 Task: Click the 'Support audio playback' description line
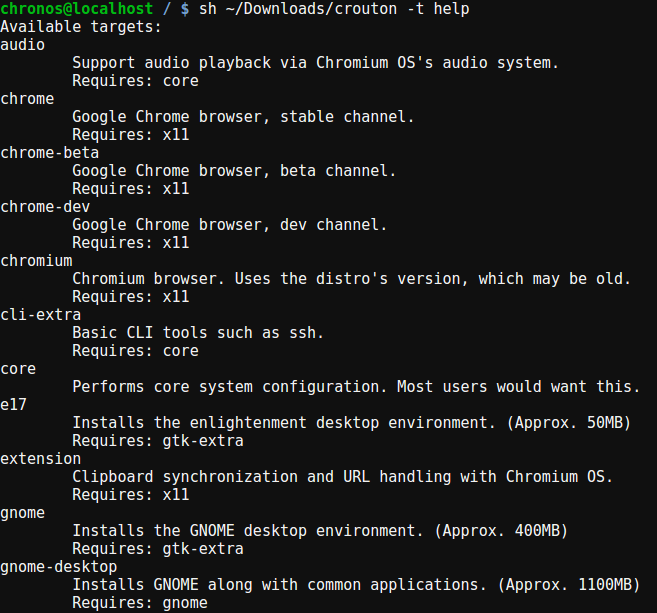315,63
